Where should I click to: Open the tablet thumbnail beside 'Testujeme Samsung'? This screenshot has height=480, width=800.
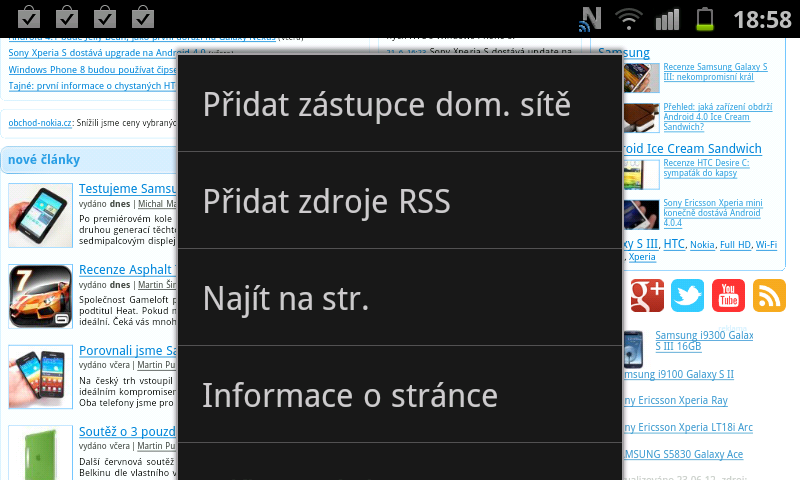tap(40, 215)
